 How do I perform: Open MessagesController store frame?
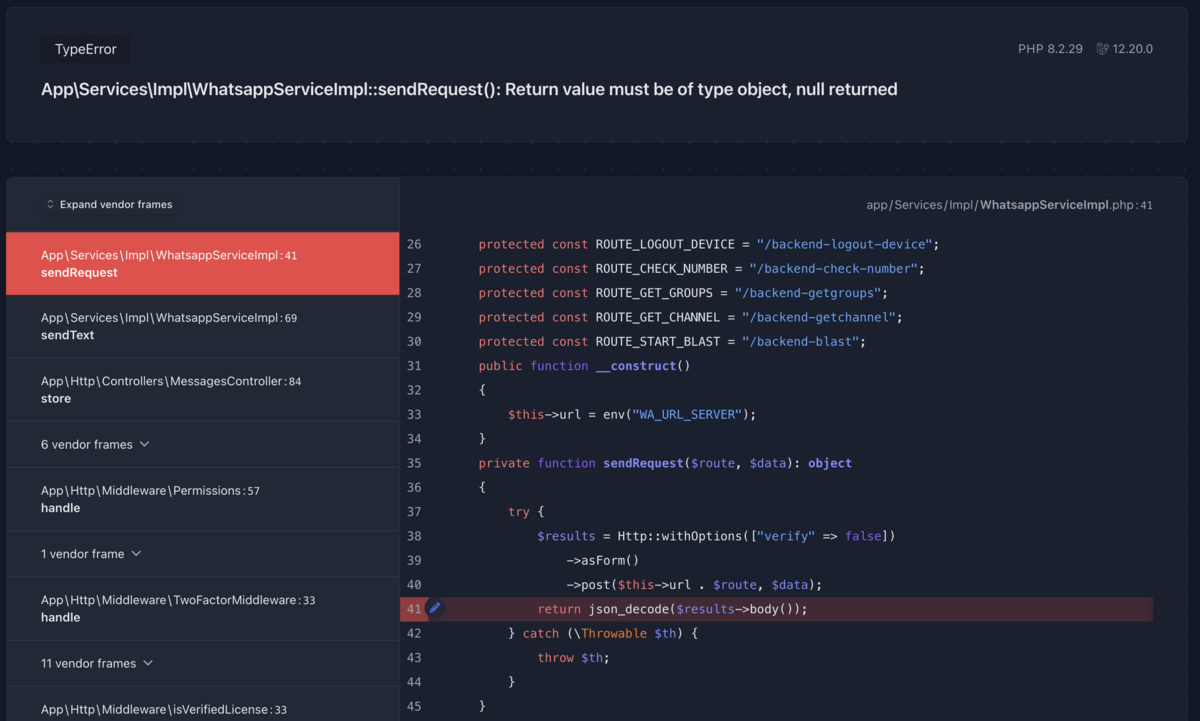203,390
